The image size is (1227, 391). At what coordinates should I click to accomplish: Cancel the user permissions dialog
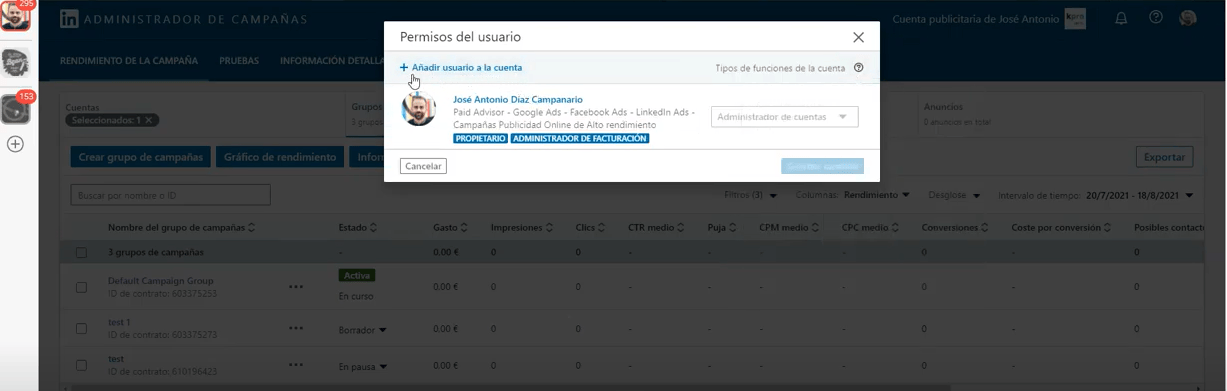coord(423,166)
